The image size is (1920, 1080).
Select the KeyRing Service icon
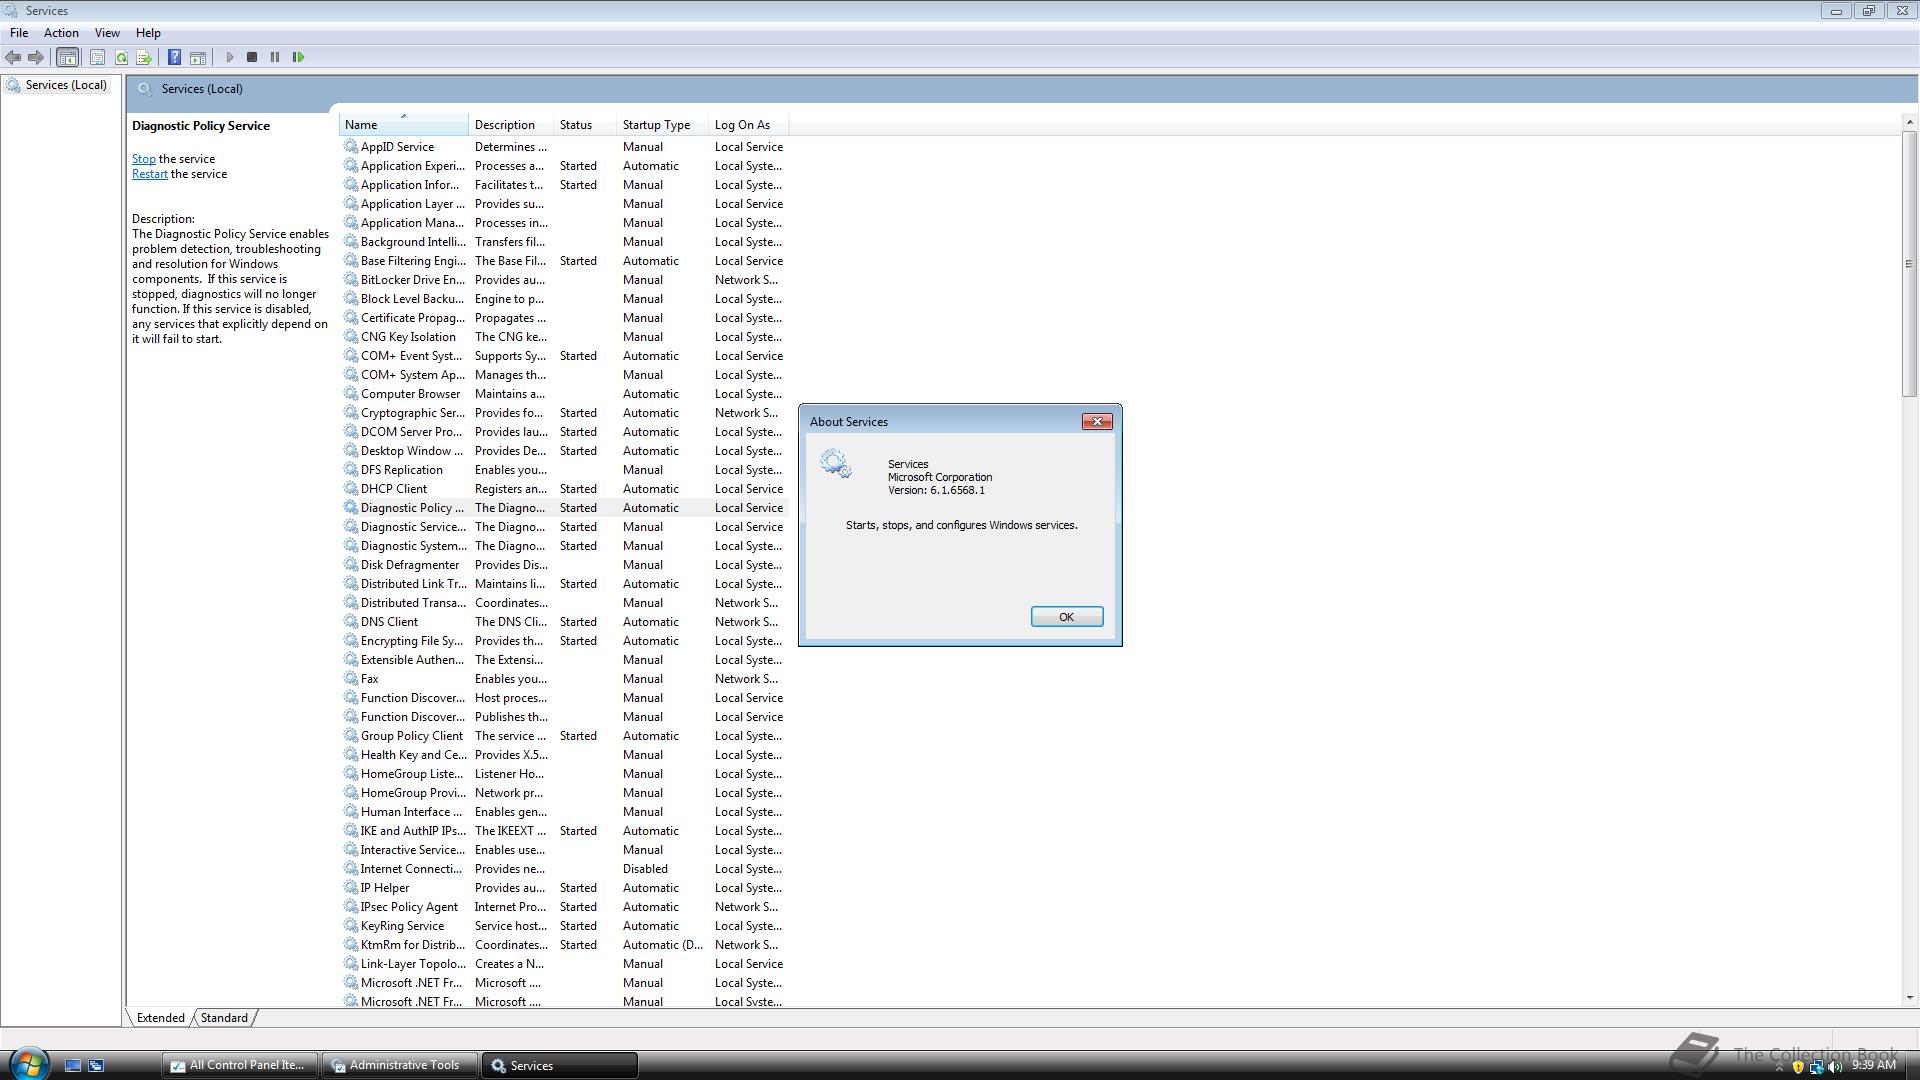pos(351,926)
